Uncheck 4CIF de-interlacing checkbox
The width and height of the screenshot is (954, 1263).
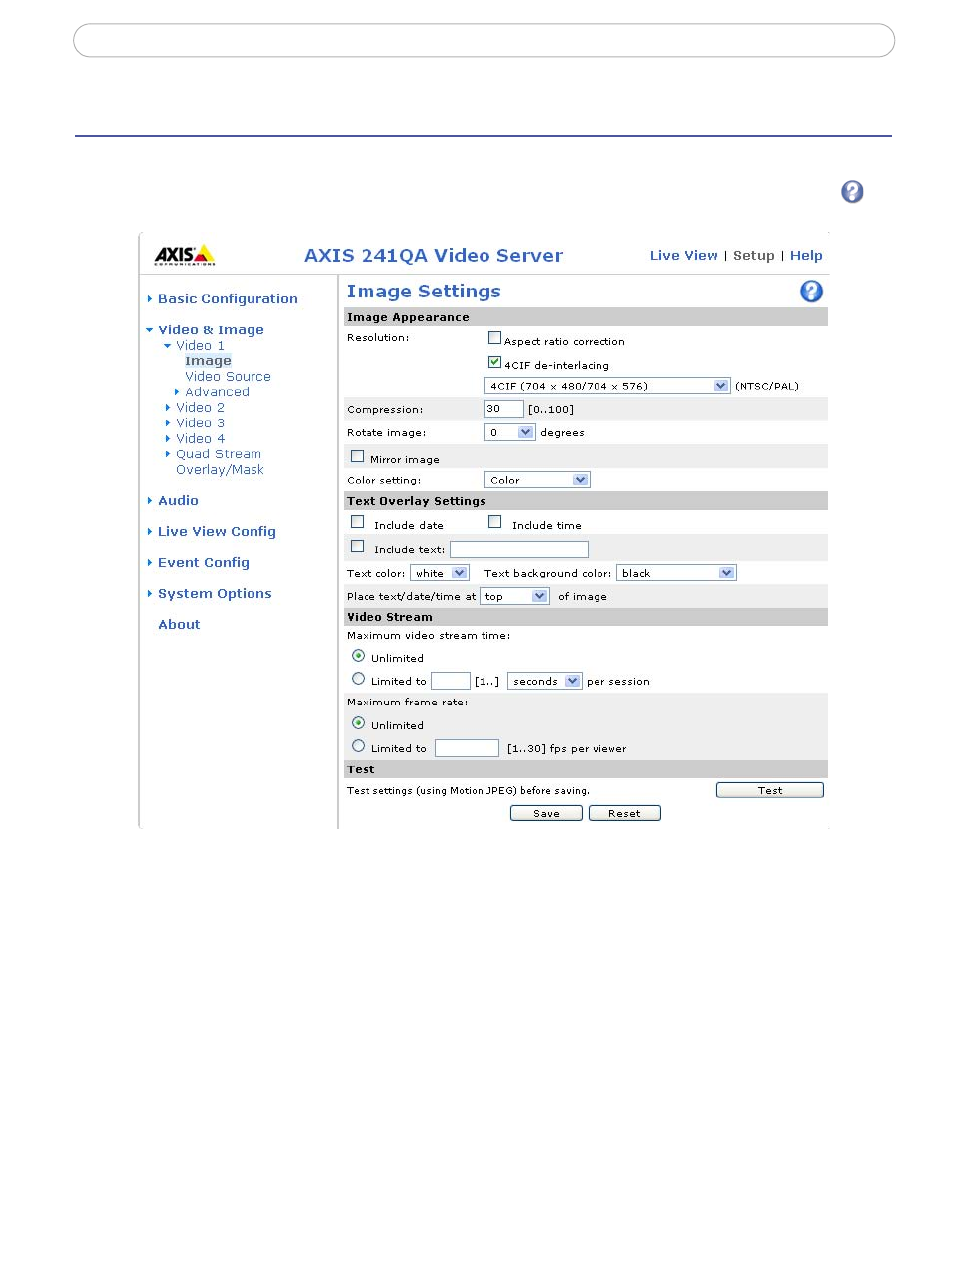[494, 362]
